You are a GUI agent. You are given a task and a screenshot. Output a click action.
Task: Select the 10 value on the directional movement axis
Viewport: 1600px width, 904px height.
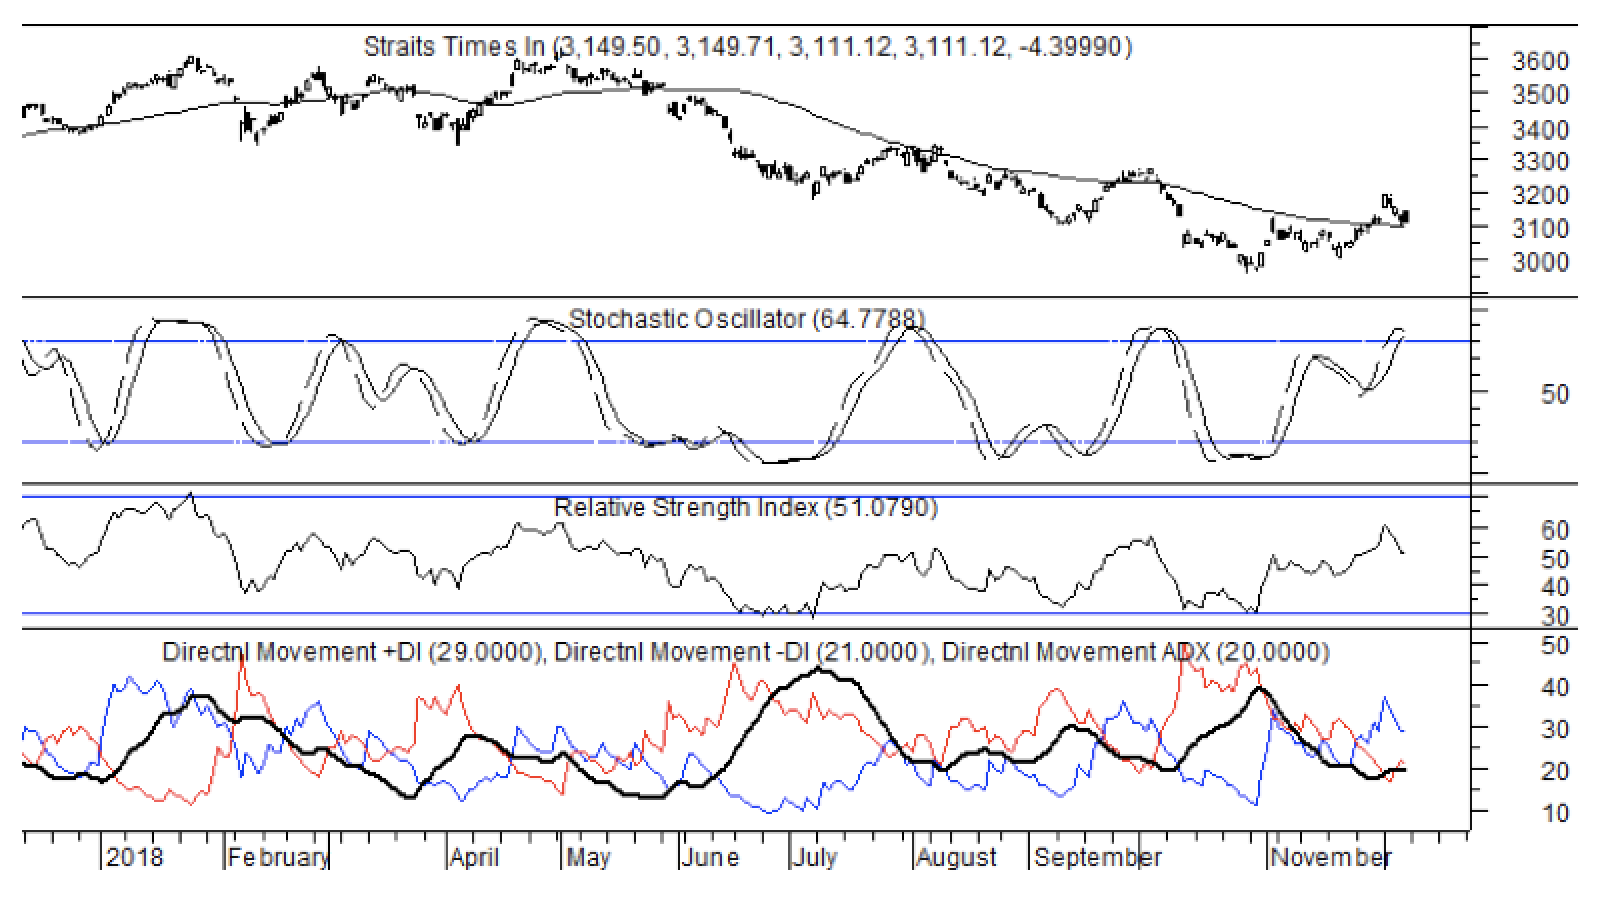[x=1555, y=813]
